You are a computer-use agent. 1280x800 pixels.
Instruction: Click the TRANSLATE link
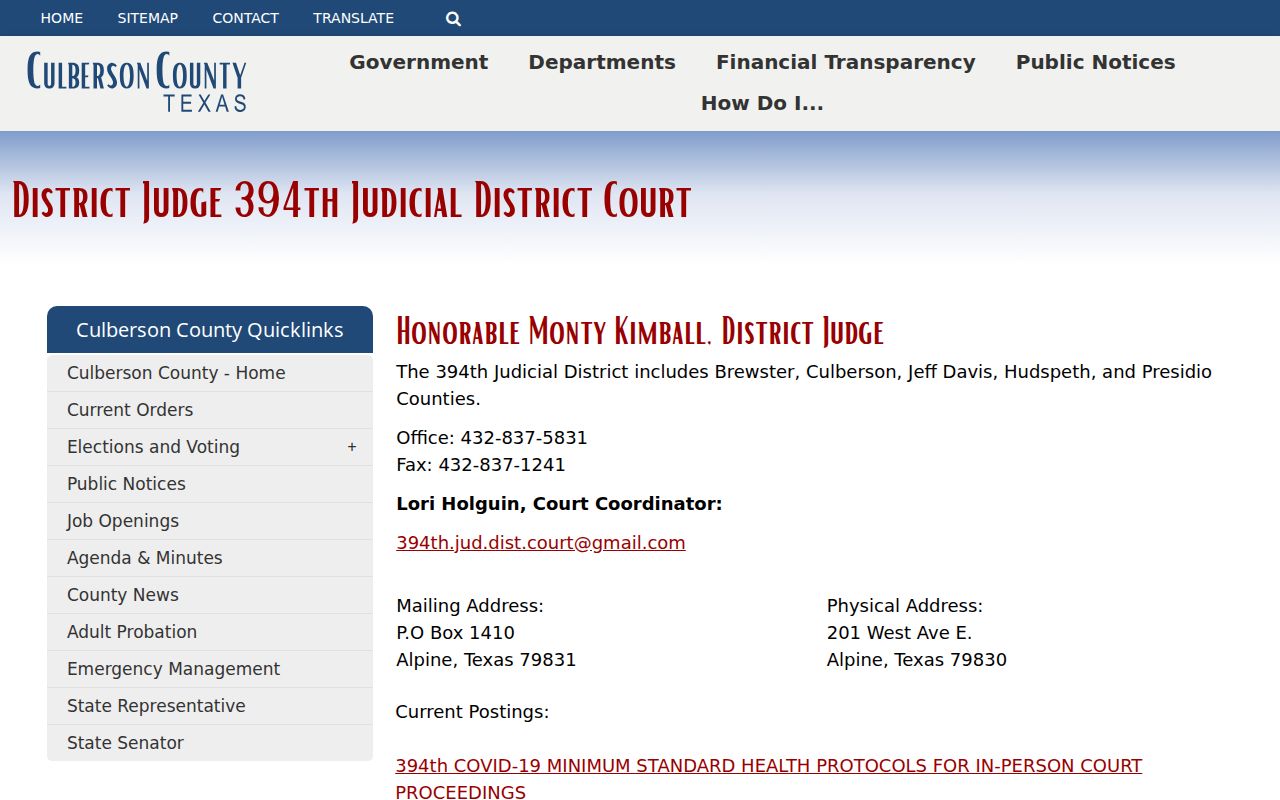click(354, 18)
